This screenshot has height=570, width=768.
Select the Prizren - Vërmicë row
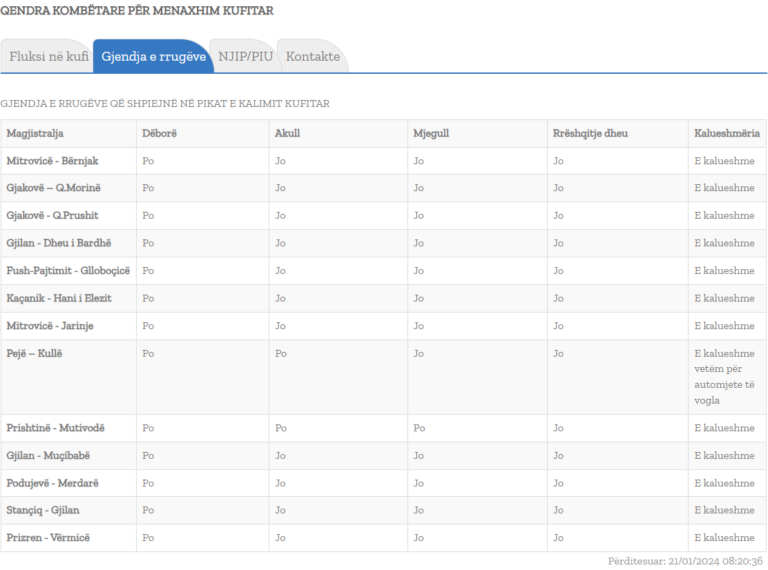(48, 538)
